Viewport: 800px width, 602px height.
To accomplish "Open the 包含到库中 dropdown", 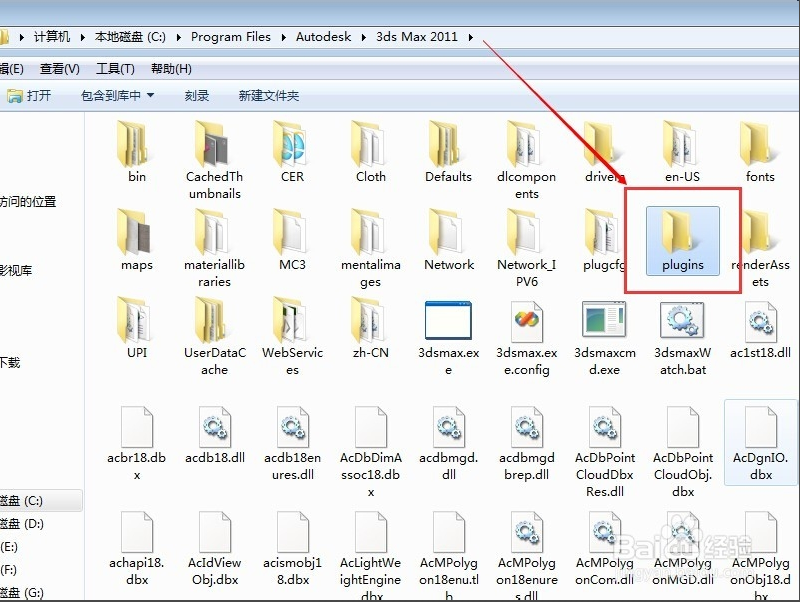I will point(117,95).
